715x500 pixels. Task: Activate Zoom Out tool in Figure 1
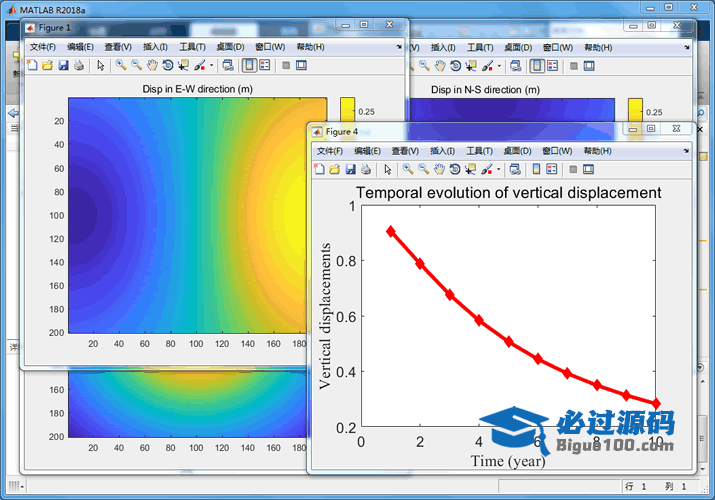(x=136, y=66)
